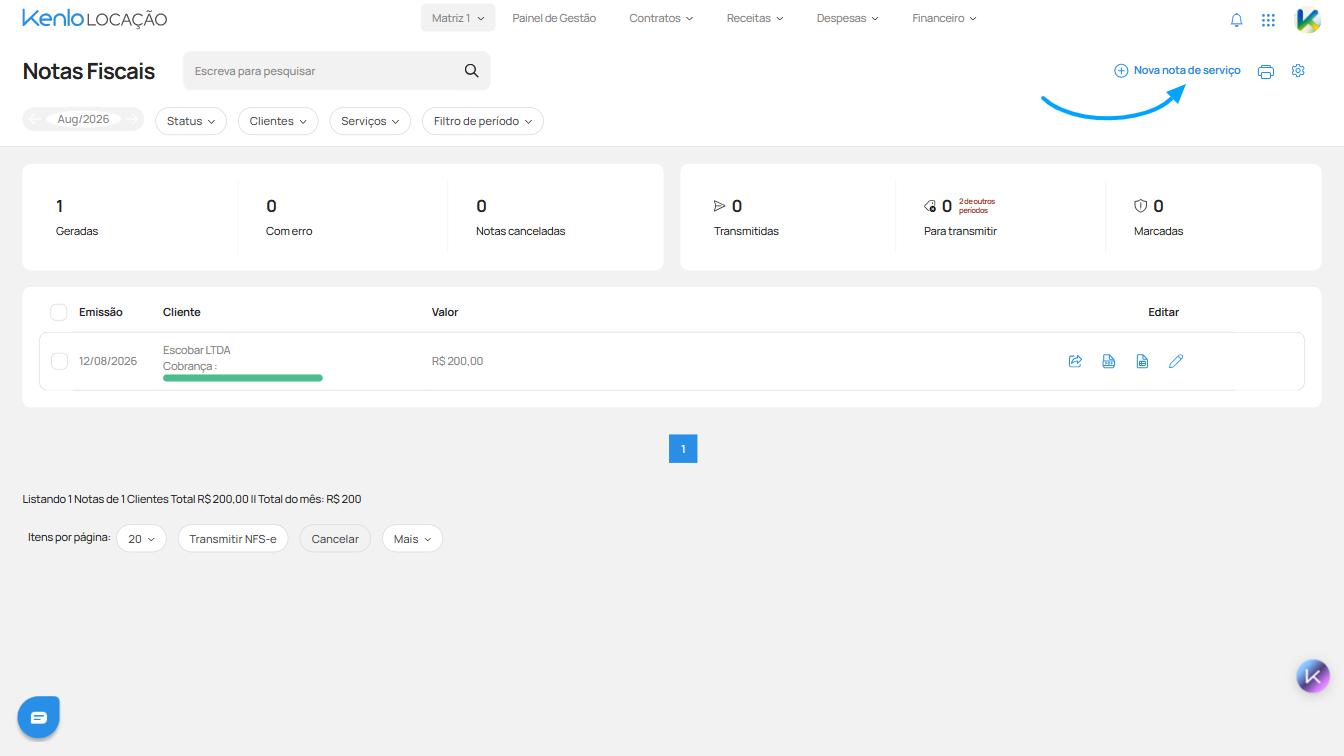Image resolution: width=1344 pixels, height=756 pixels.
Task: Open the Matriz 1 branch selector
Action: pos(458,18)
